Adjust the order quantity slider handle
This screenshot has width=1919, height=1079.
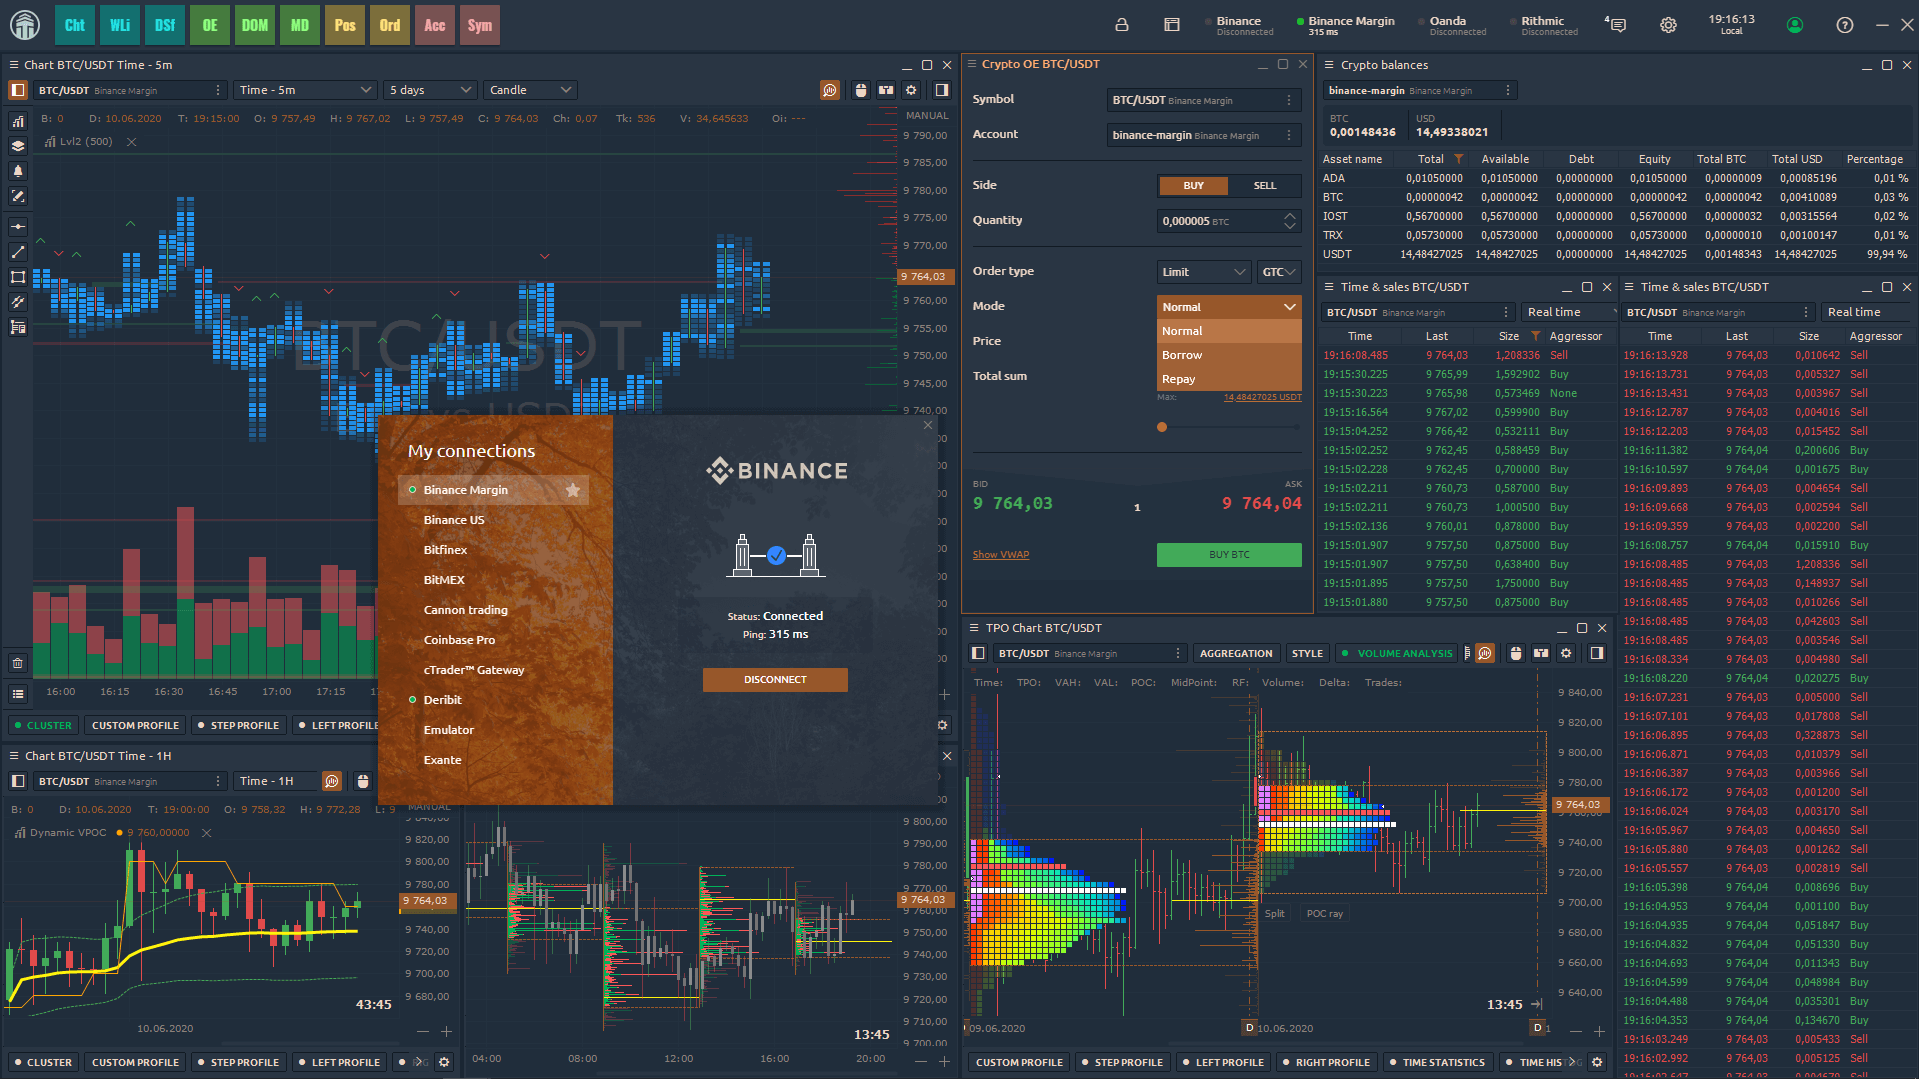click(x=1162, y=427)
